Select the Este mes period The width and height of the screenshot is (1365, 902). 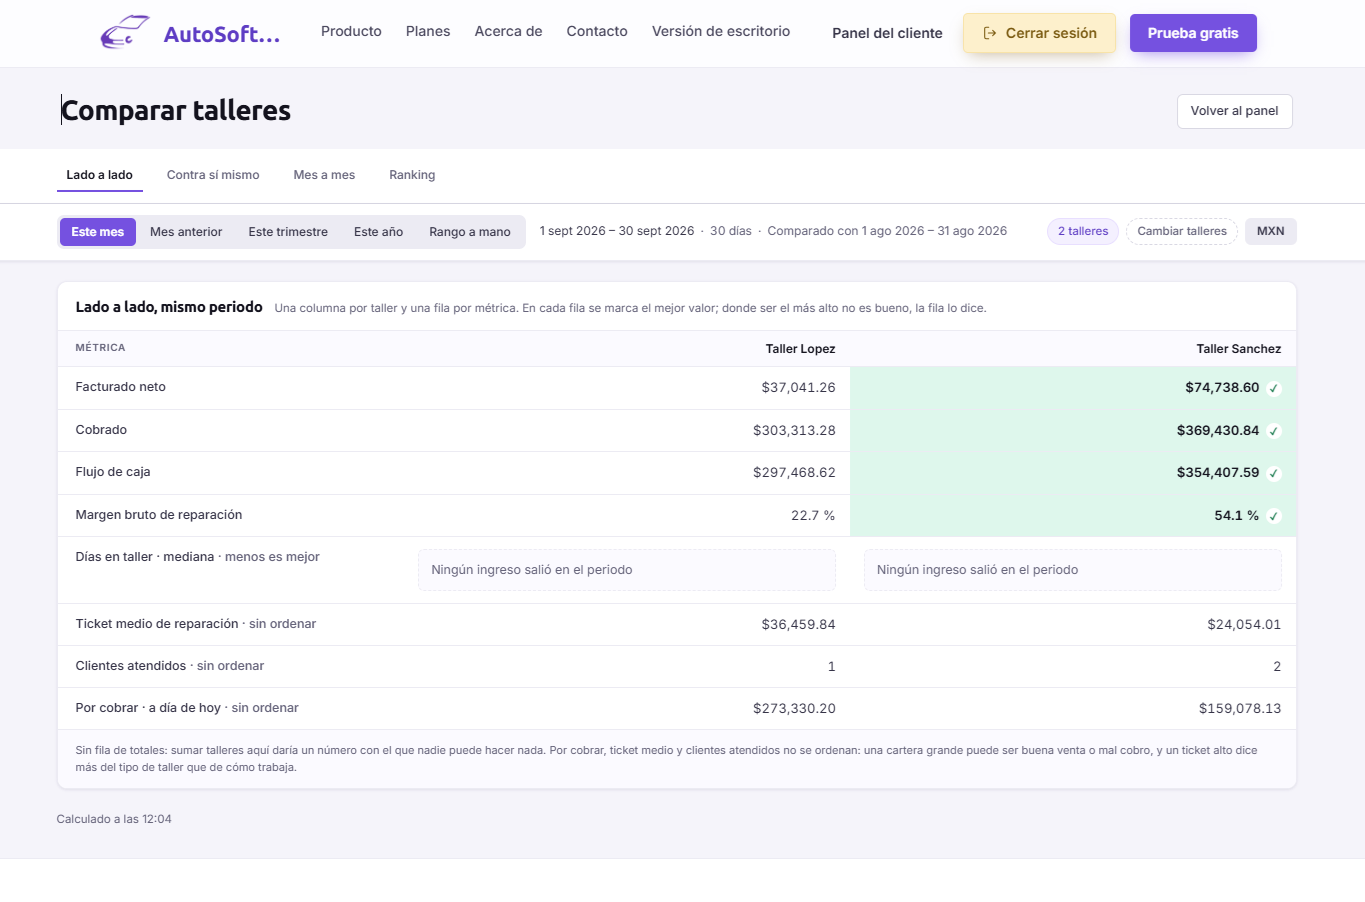point(98,232)
